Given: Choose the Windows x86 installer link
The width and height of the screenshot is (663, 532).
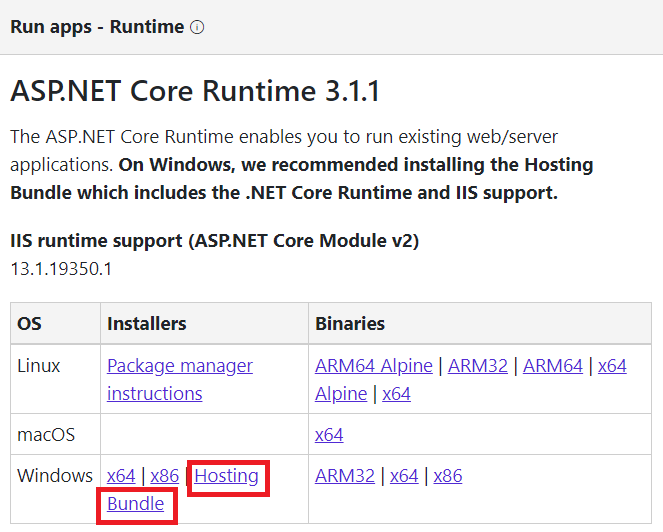Looking at the screenshot, I should [x=164, y=476].
